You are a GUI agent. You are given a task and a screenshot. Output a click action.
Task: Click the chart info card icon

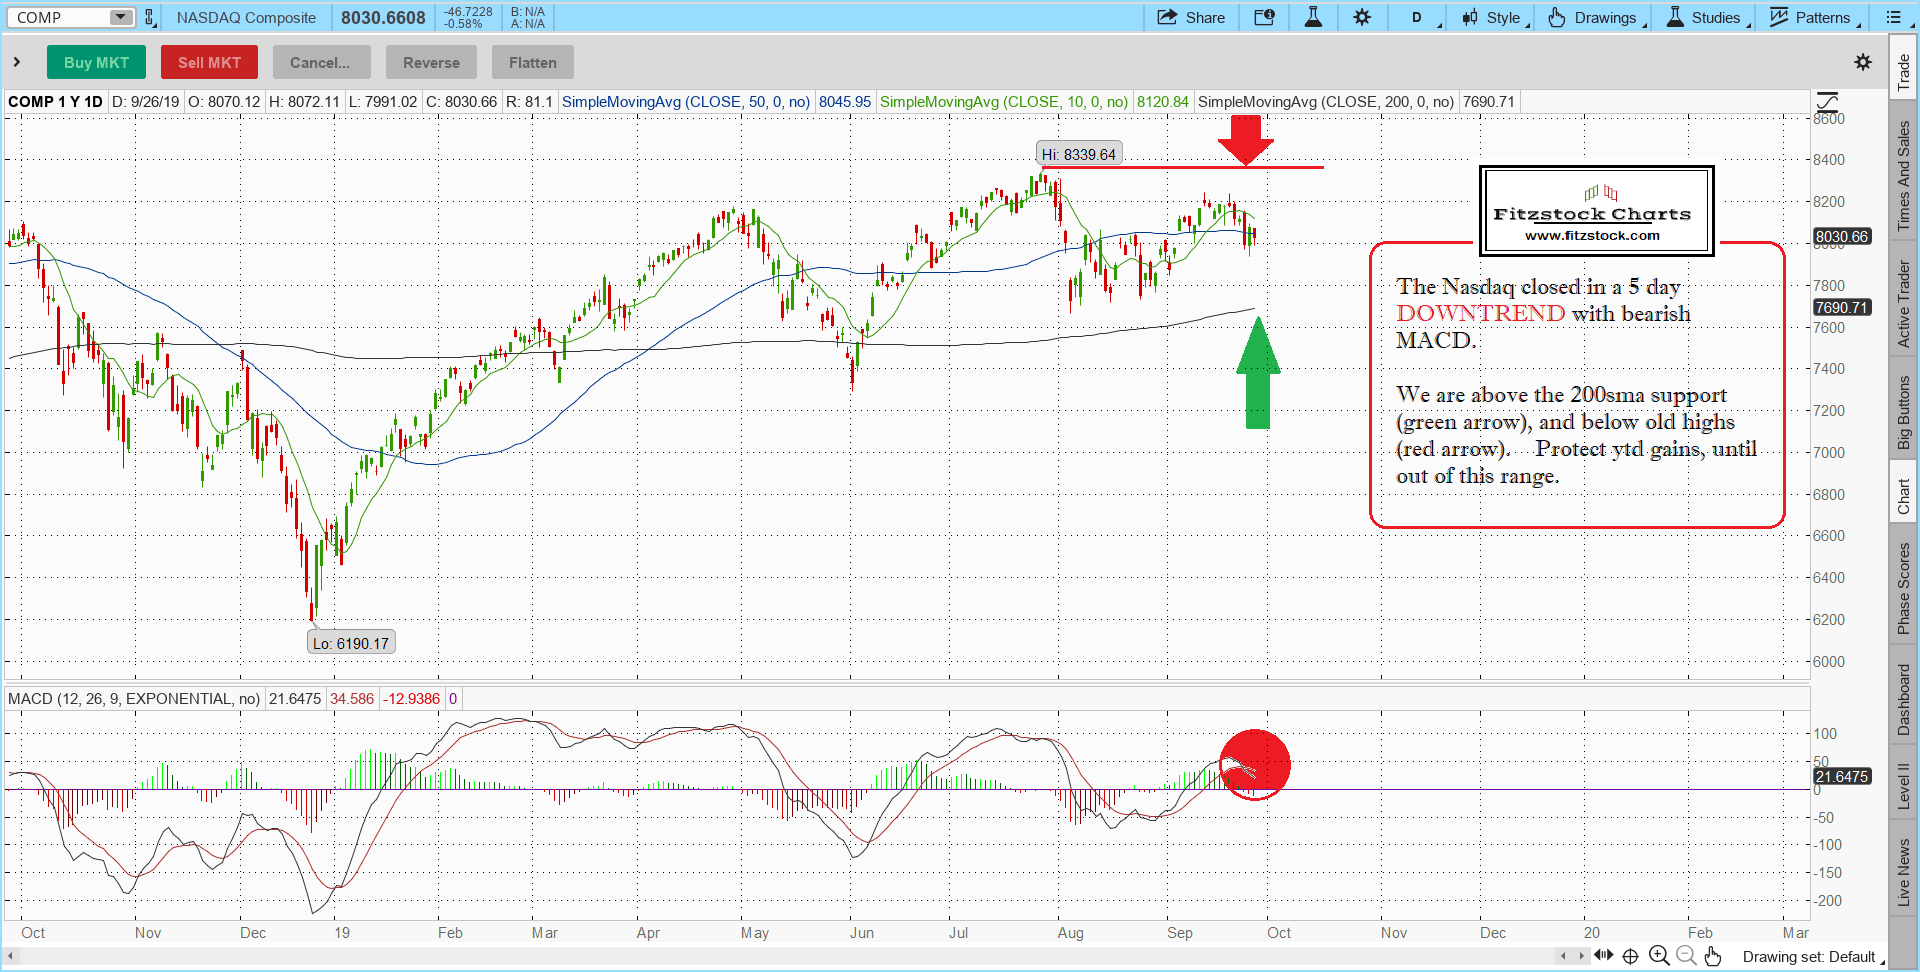click(1264, 17)
